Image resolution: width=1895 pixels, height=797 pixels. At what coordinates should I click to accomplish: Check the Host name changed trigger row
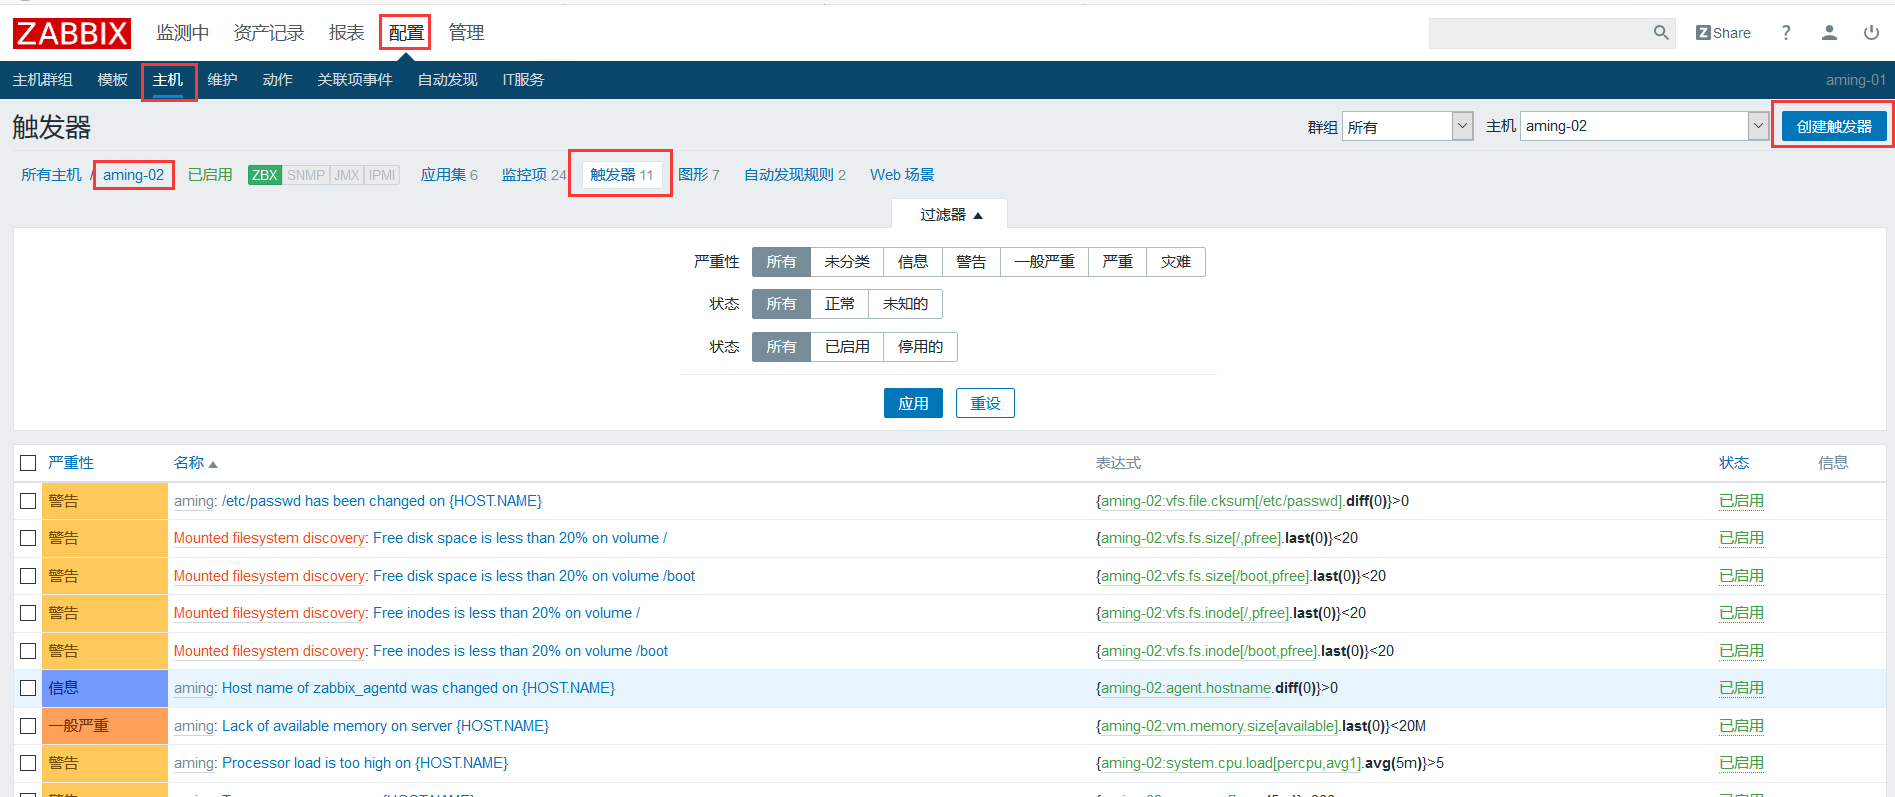click(x=28, y=688)
